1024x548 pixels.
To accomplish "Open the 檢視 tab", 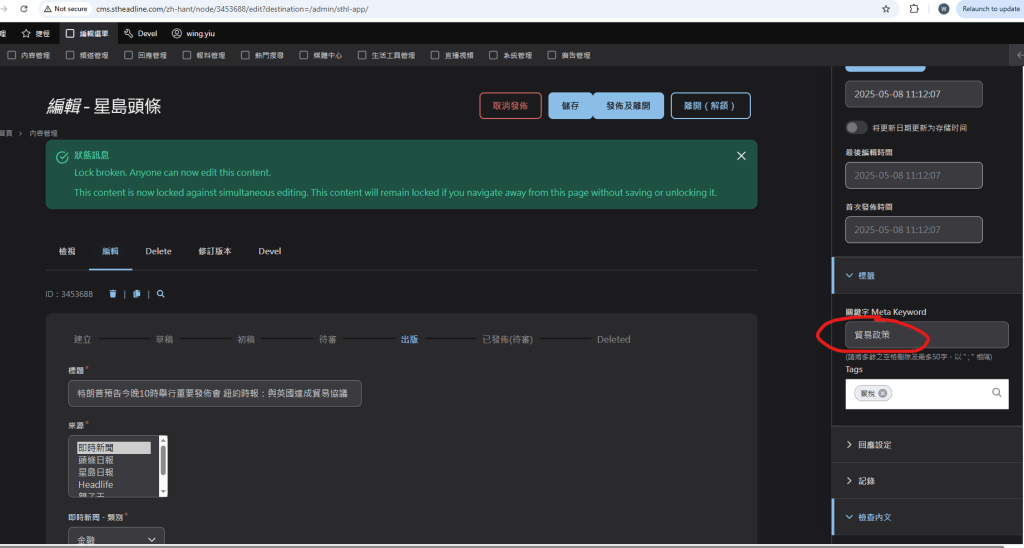I will pyautogui.click(x=67, y=252).
